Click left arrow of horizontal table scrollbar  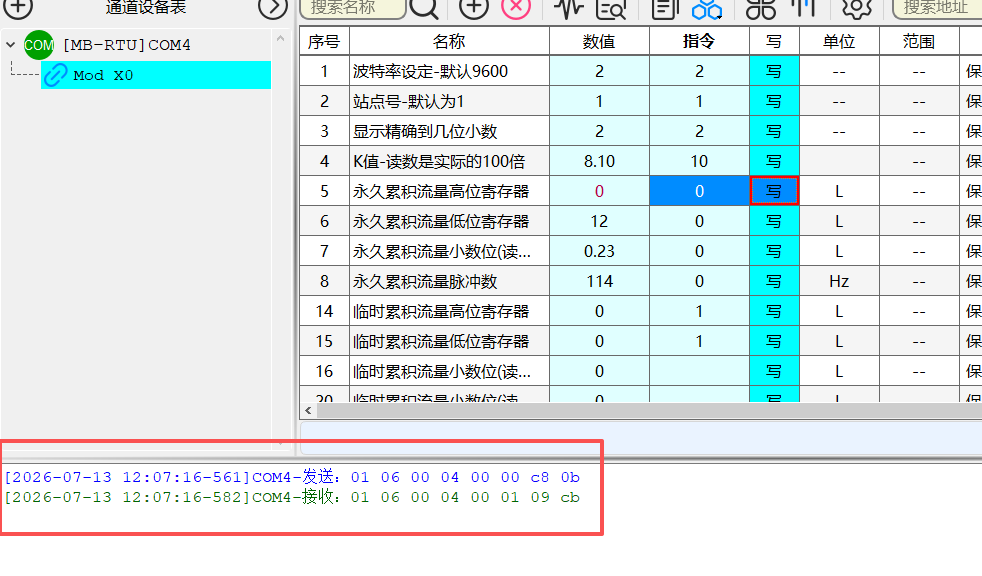(x=308, y=411)
